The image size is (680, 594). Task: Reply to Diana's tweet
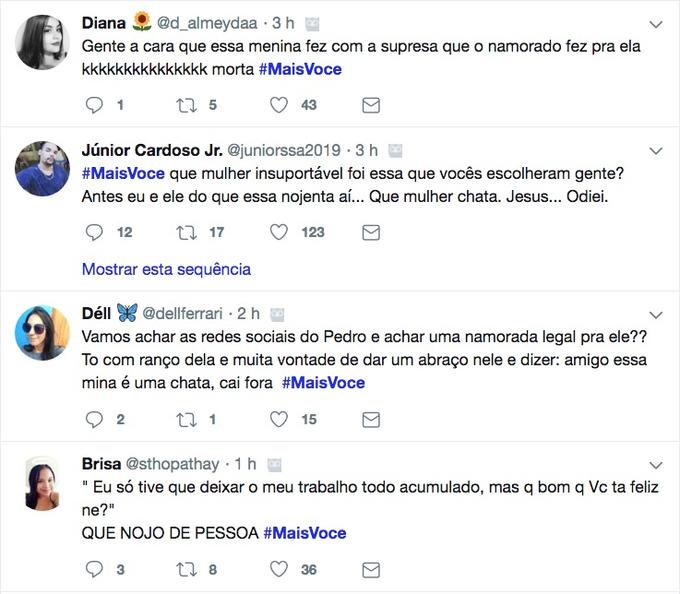click(95, 105)
